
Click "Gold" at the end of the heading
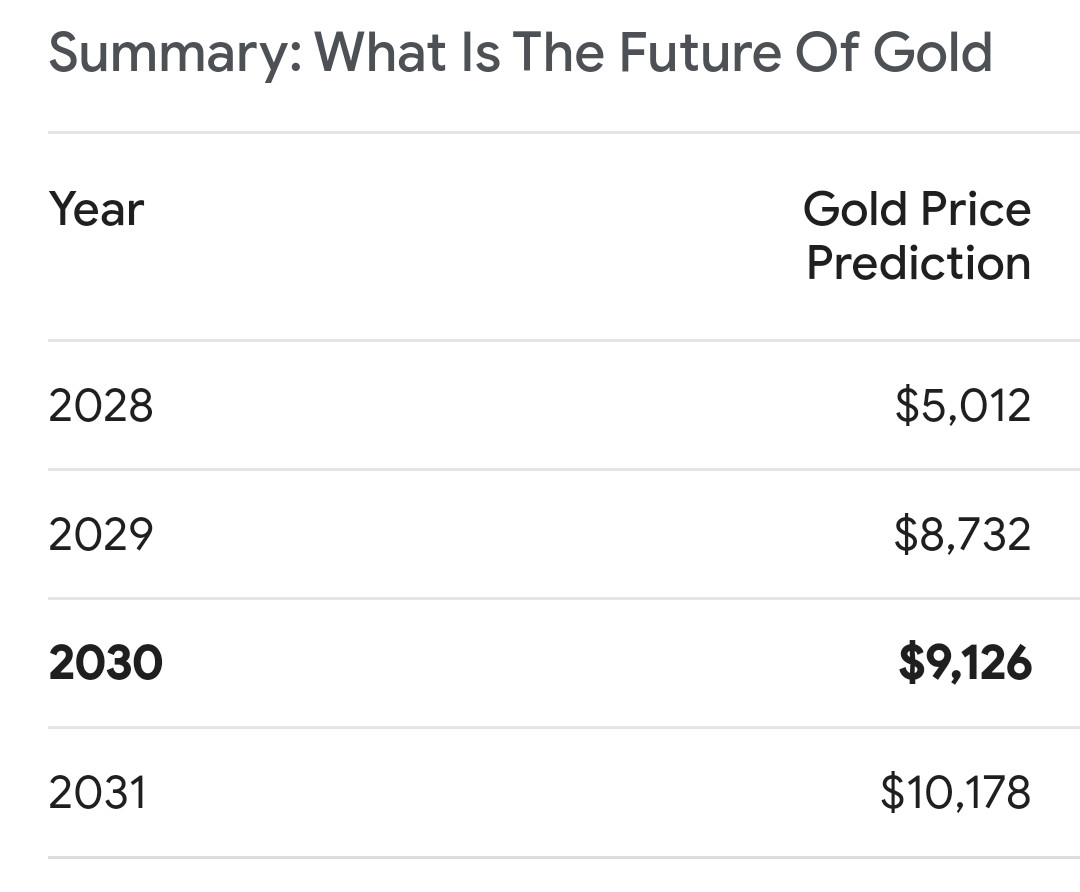coord(933,52)
